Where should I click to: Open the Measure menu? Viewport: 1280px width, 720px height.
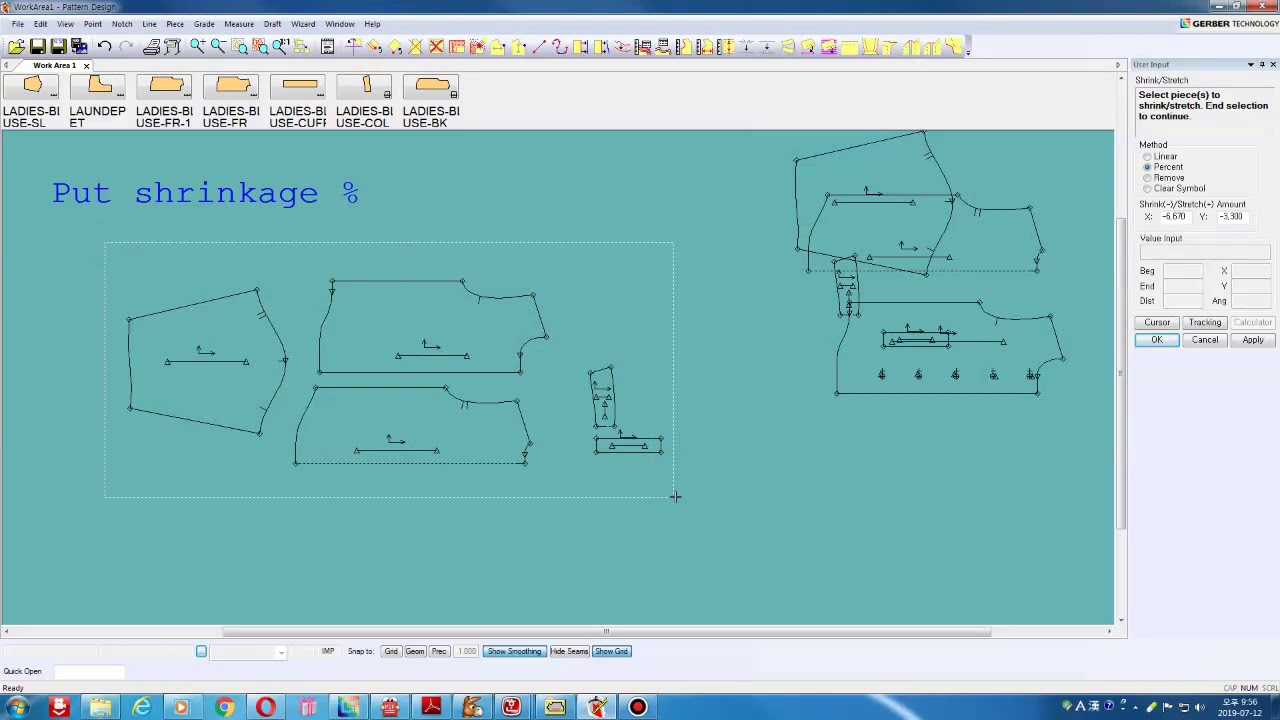[239, 24]
